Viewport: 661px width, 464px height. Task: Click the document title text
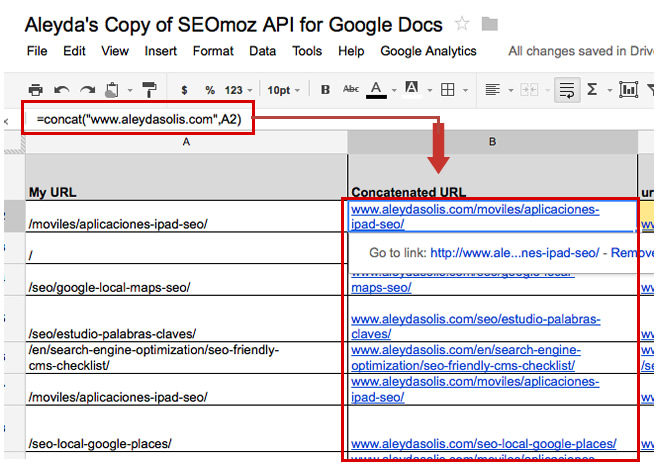[x=234, y=25]
